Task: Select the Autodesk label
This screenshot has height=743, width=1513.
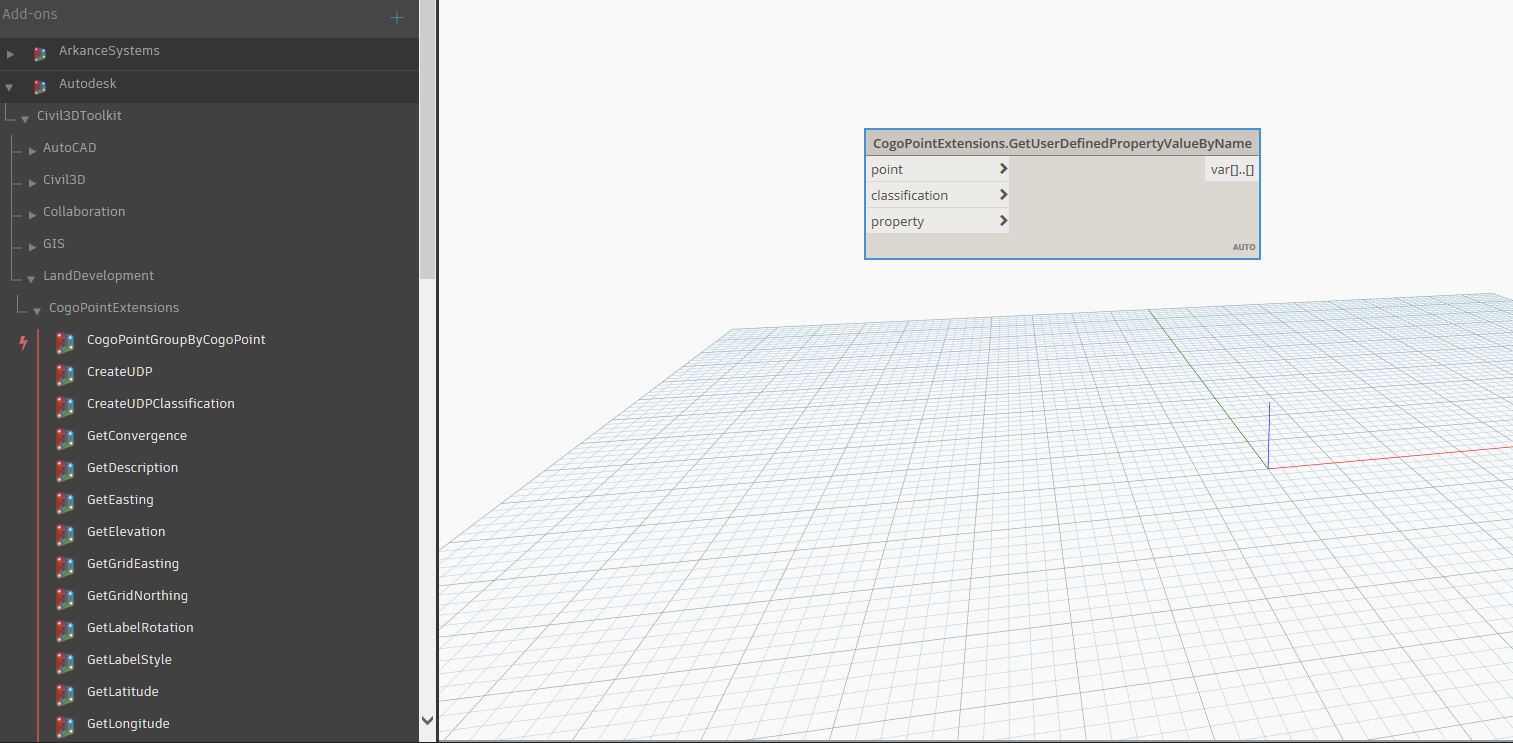Action: coord(88,84)
